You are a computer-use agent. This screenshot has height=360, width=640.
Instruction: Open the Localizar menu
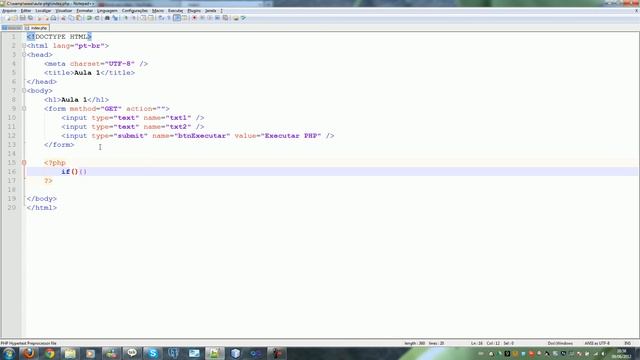point(43,11)
